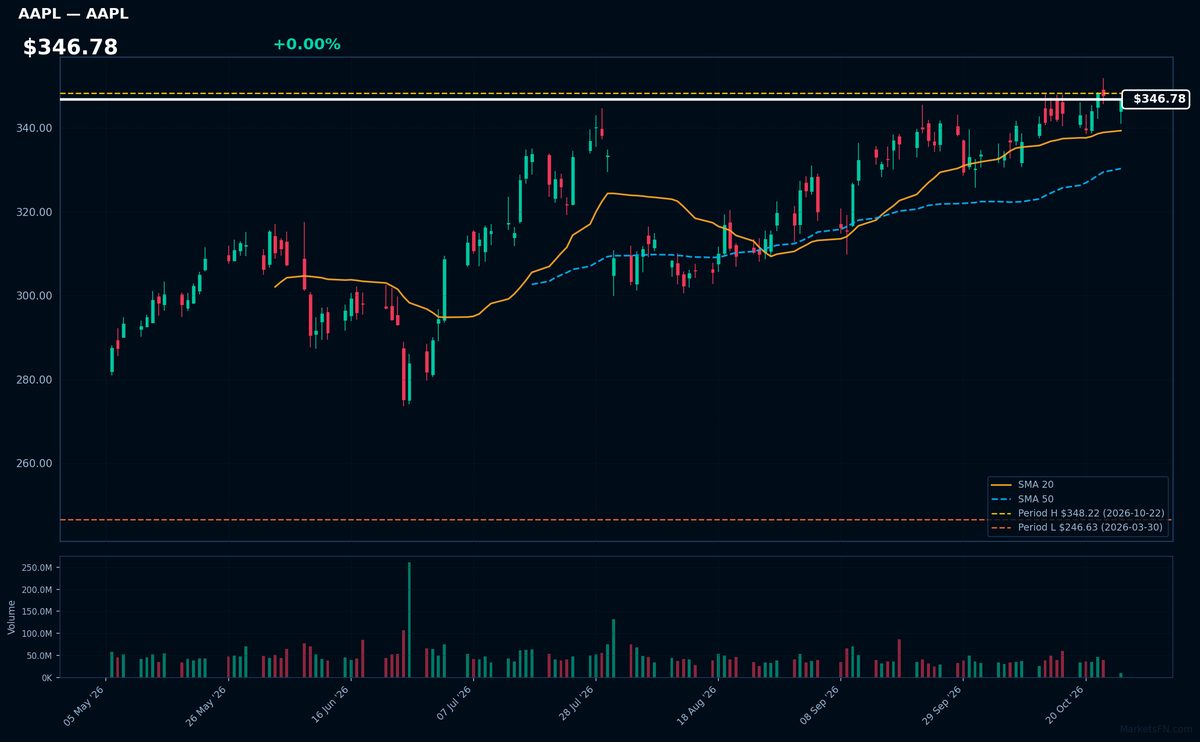Click the orange Period L dashed line

616,520
